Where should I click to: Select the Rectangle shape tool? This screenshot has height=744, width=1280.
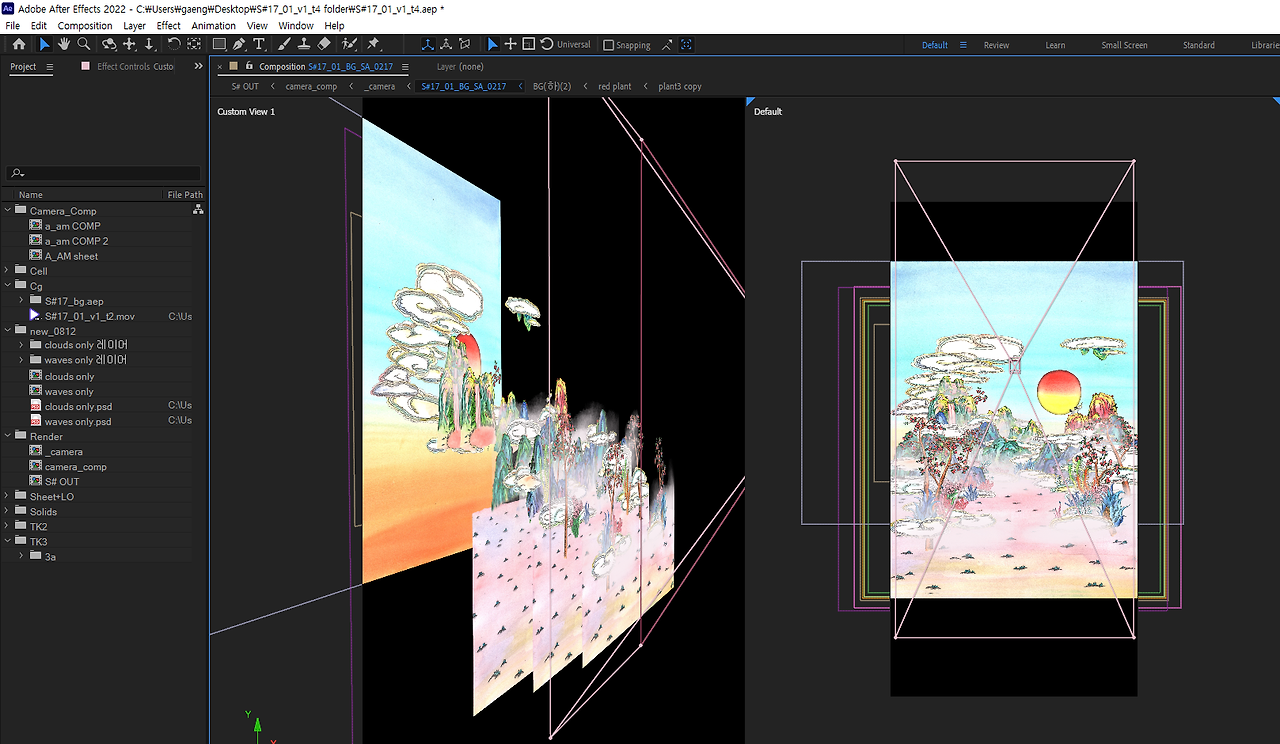click(219, 44)
